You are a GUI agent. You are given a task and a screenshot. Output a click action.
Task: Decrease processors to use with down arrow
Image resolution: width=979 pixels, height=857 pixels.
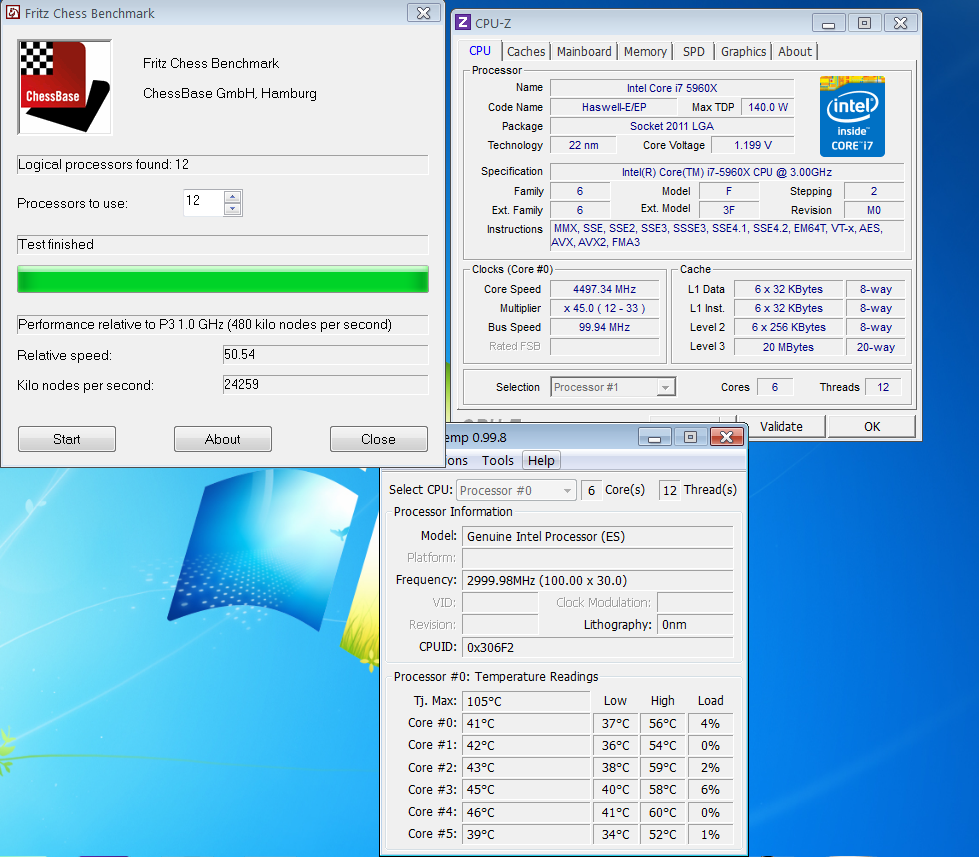point(232,209)
